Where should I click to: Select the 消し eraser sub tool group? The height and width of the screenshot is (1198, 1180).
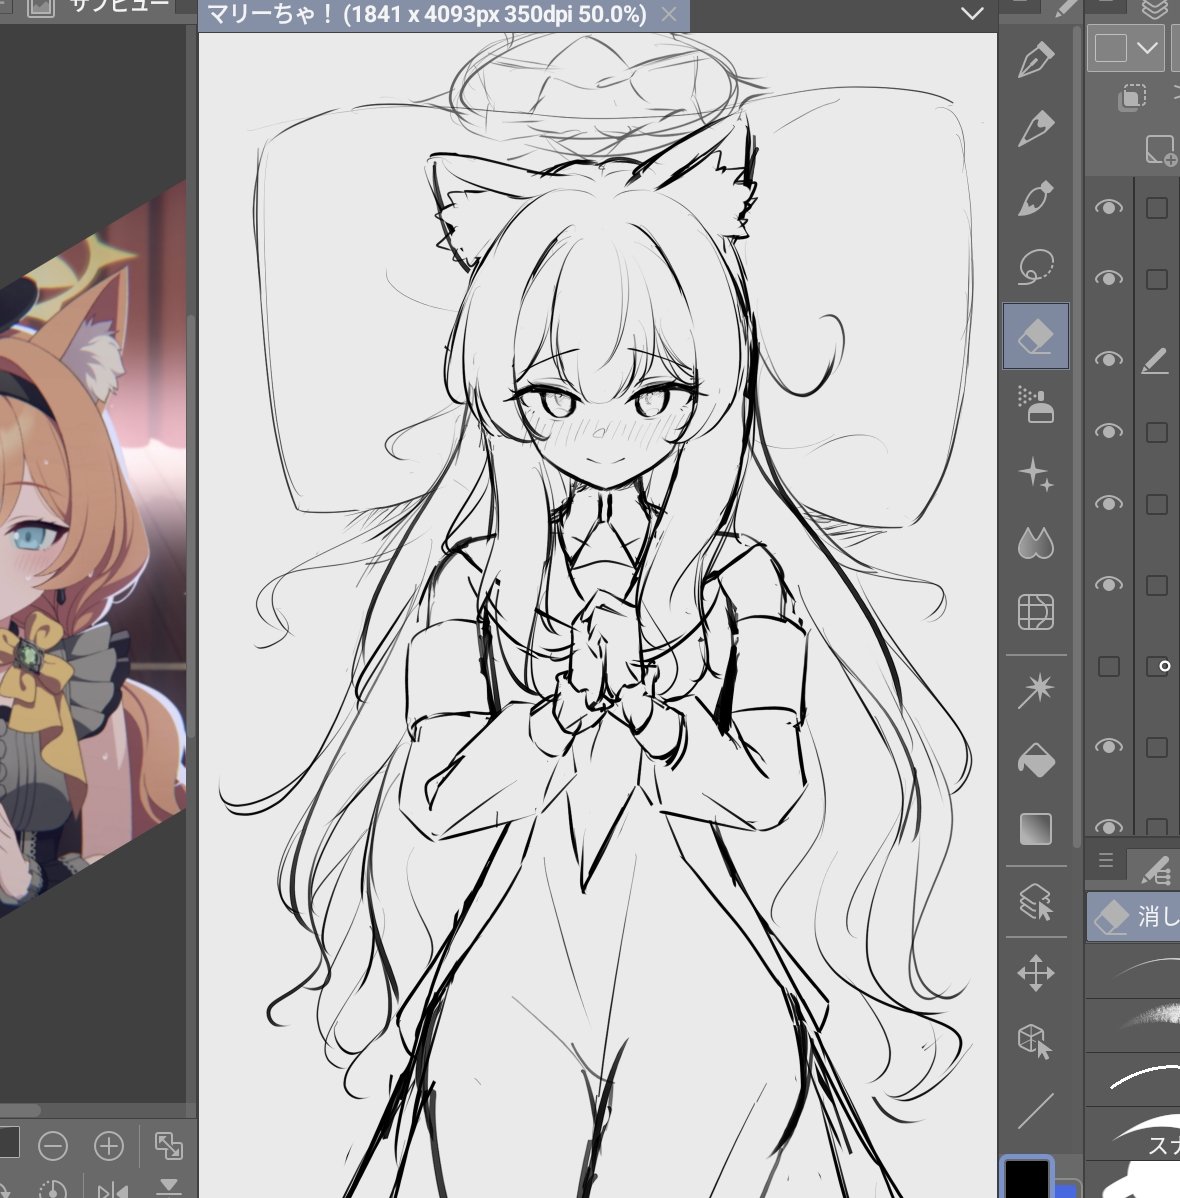[1133, 916]
